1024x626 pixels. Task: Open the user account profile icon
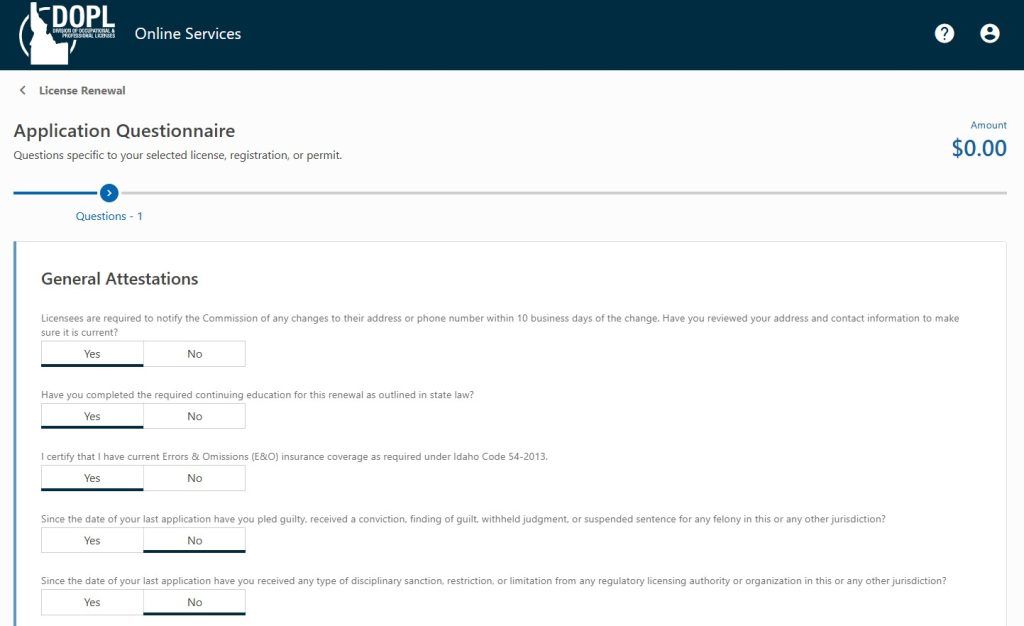click(989, 33)
